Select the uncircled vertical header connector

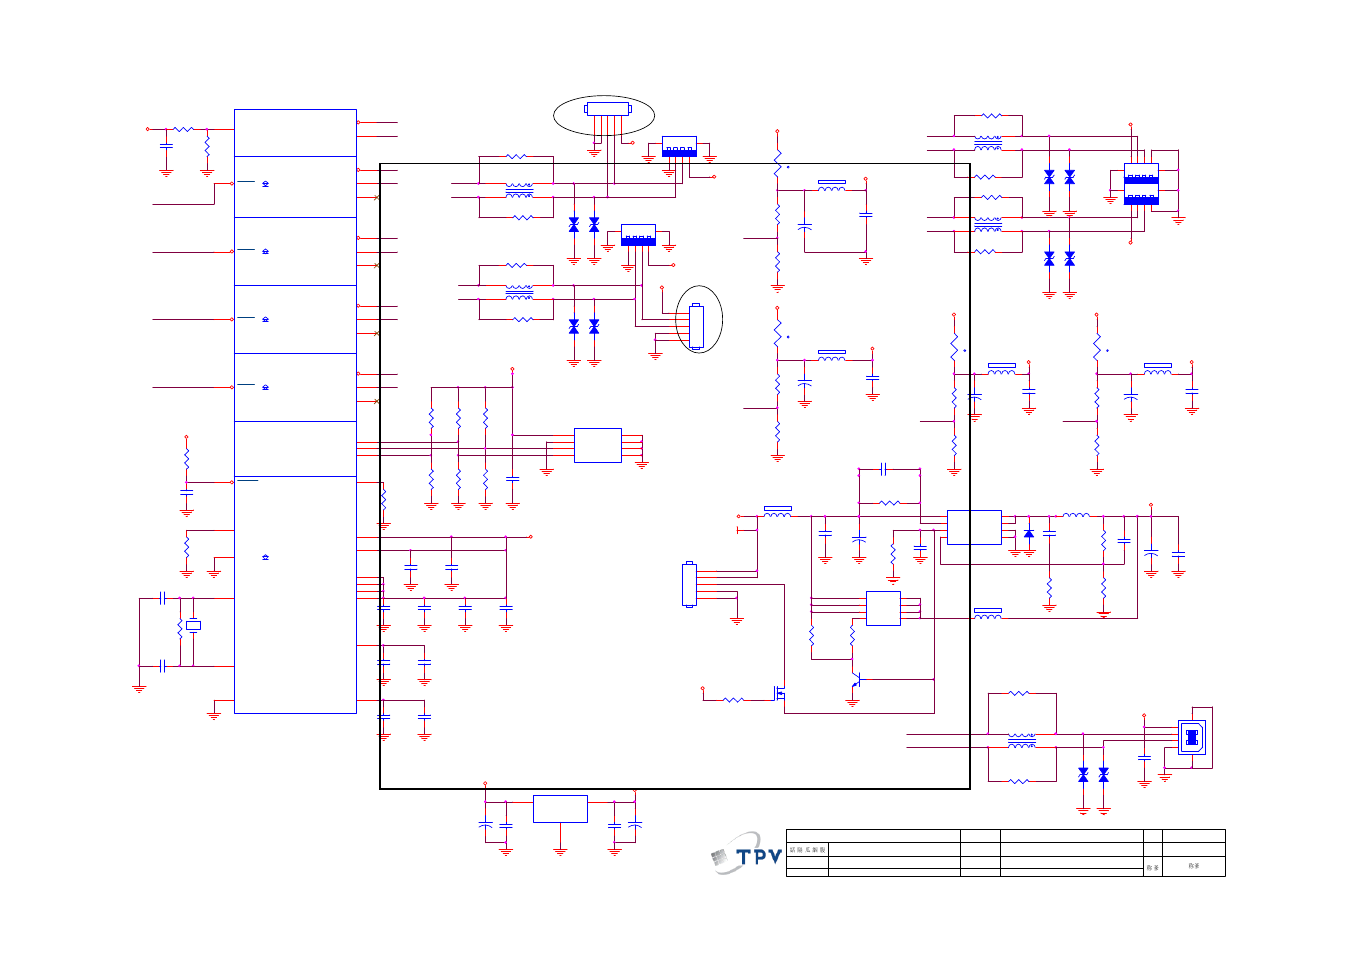pyautogui.click(x=689, y=584)
